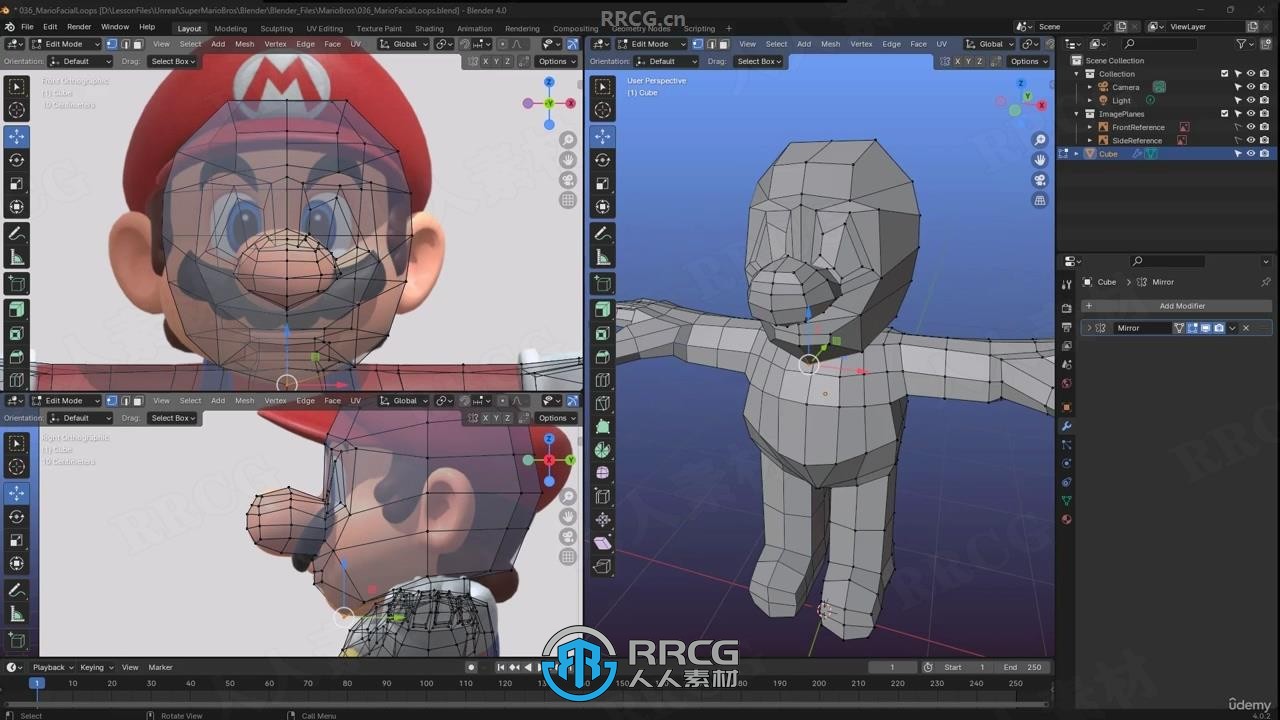Open the Playback dropdown in the timeline
Viewport: 1280px width, 720px height.
click(52, 667)
